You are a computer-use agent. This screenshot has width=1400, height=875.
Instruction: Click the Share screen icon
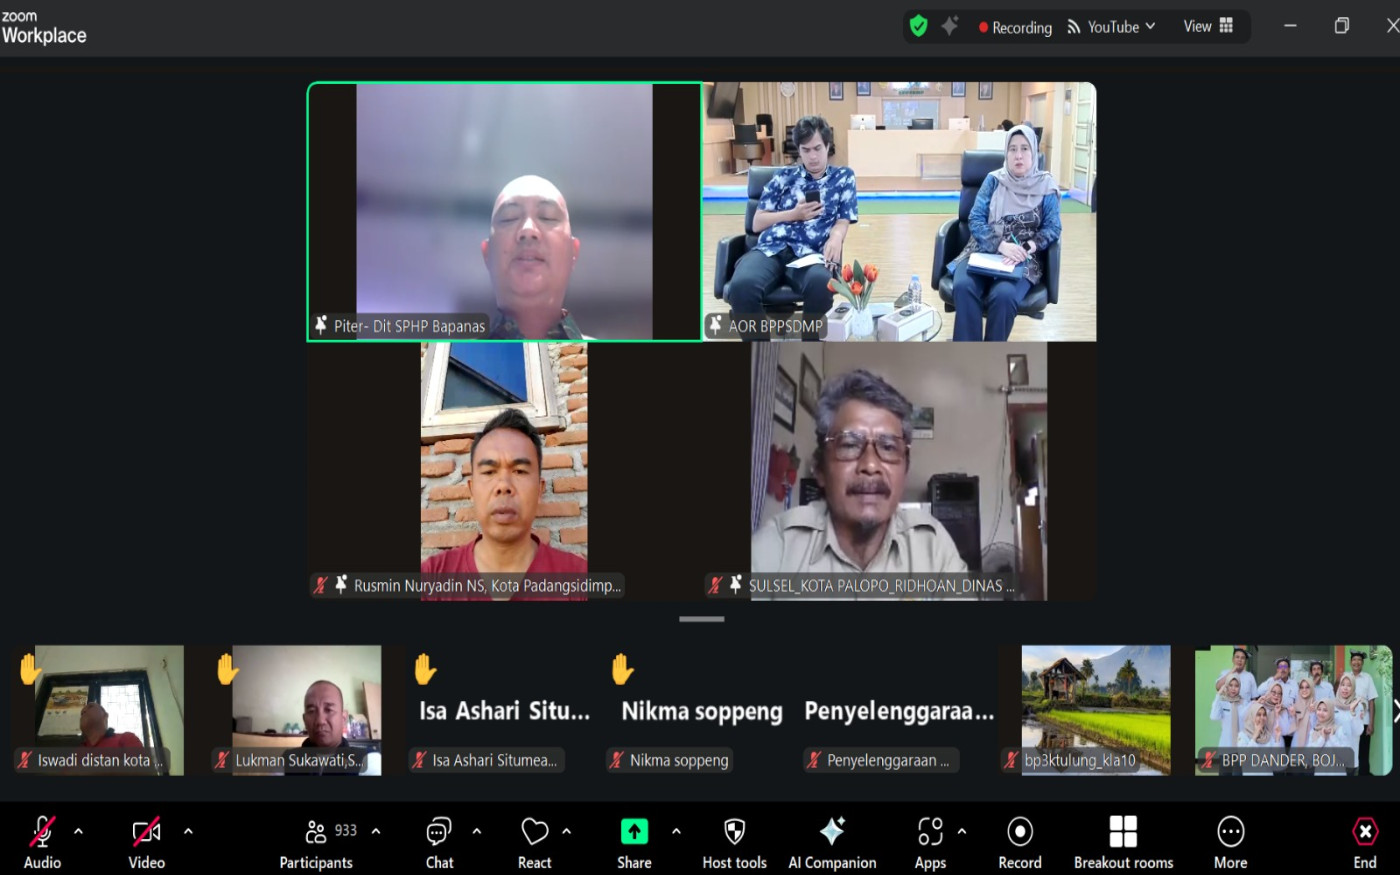pos(634,832)
